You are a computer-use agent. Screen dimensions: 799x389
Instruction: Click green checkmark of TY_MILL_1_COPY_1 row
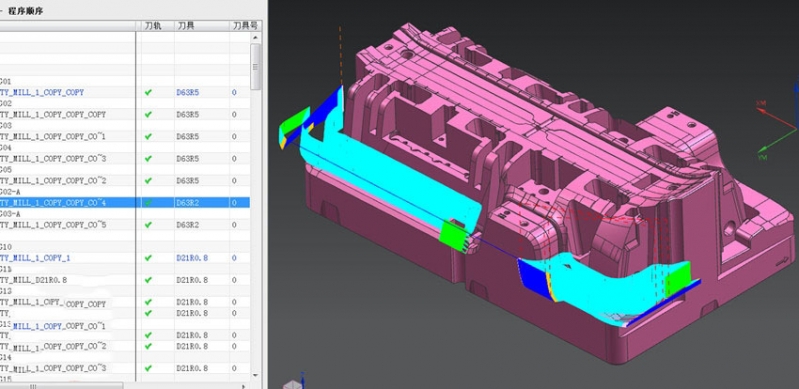148,258
